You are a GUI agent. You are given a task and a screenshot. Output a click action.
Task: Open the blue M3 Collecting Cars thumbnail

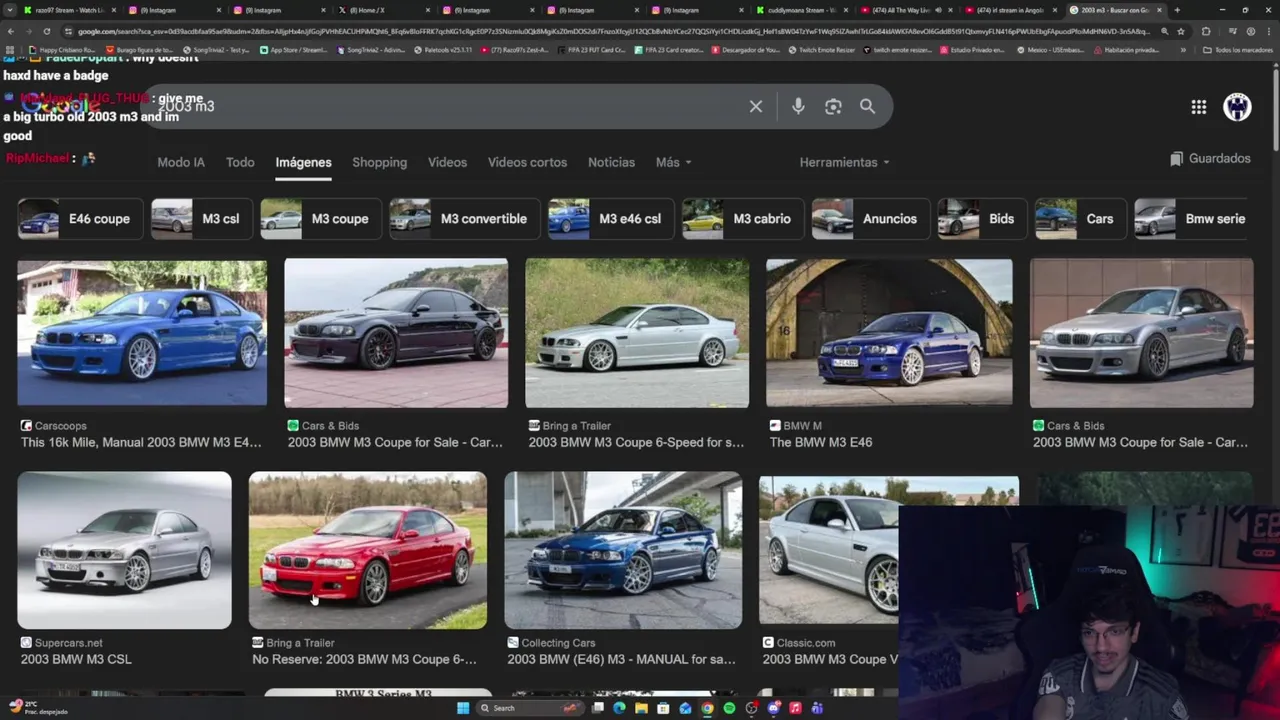click(623, 550)
